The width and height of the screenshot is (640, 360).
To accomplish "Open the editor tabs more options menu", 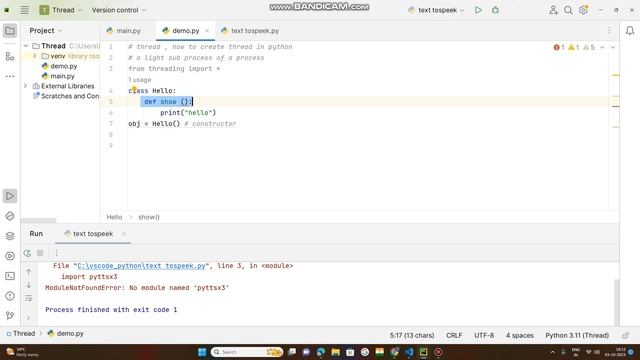I will [x=609, y=31].
